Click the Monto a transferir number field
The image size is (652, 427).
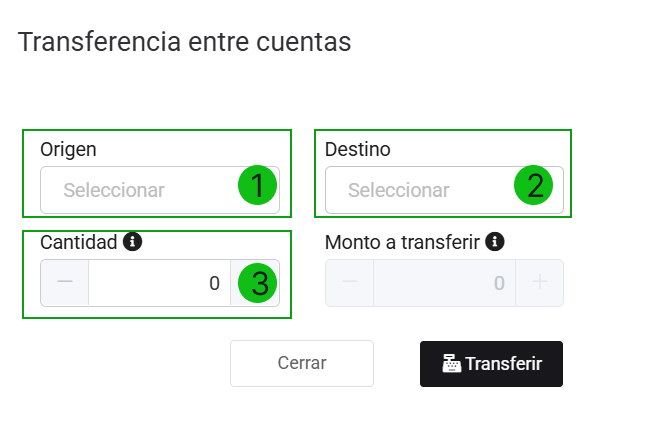tap(443, 283)
